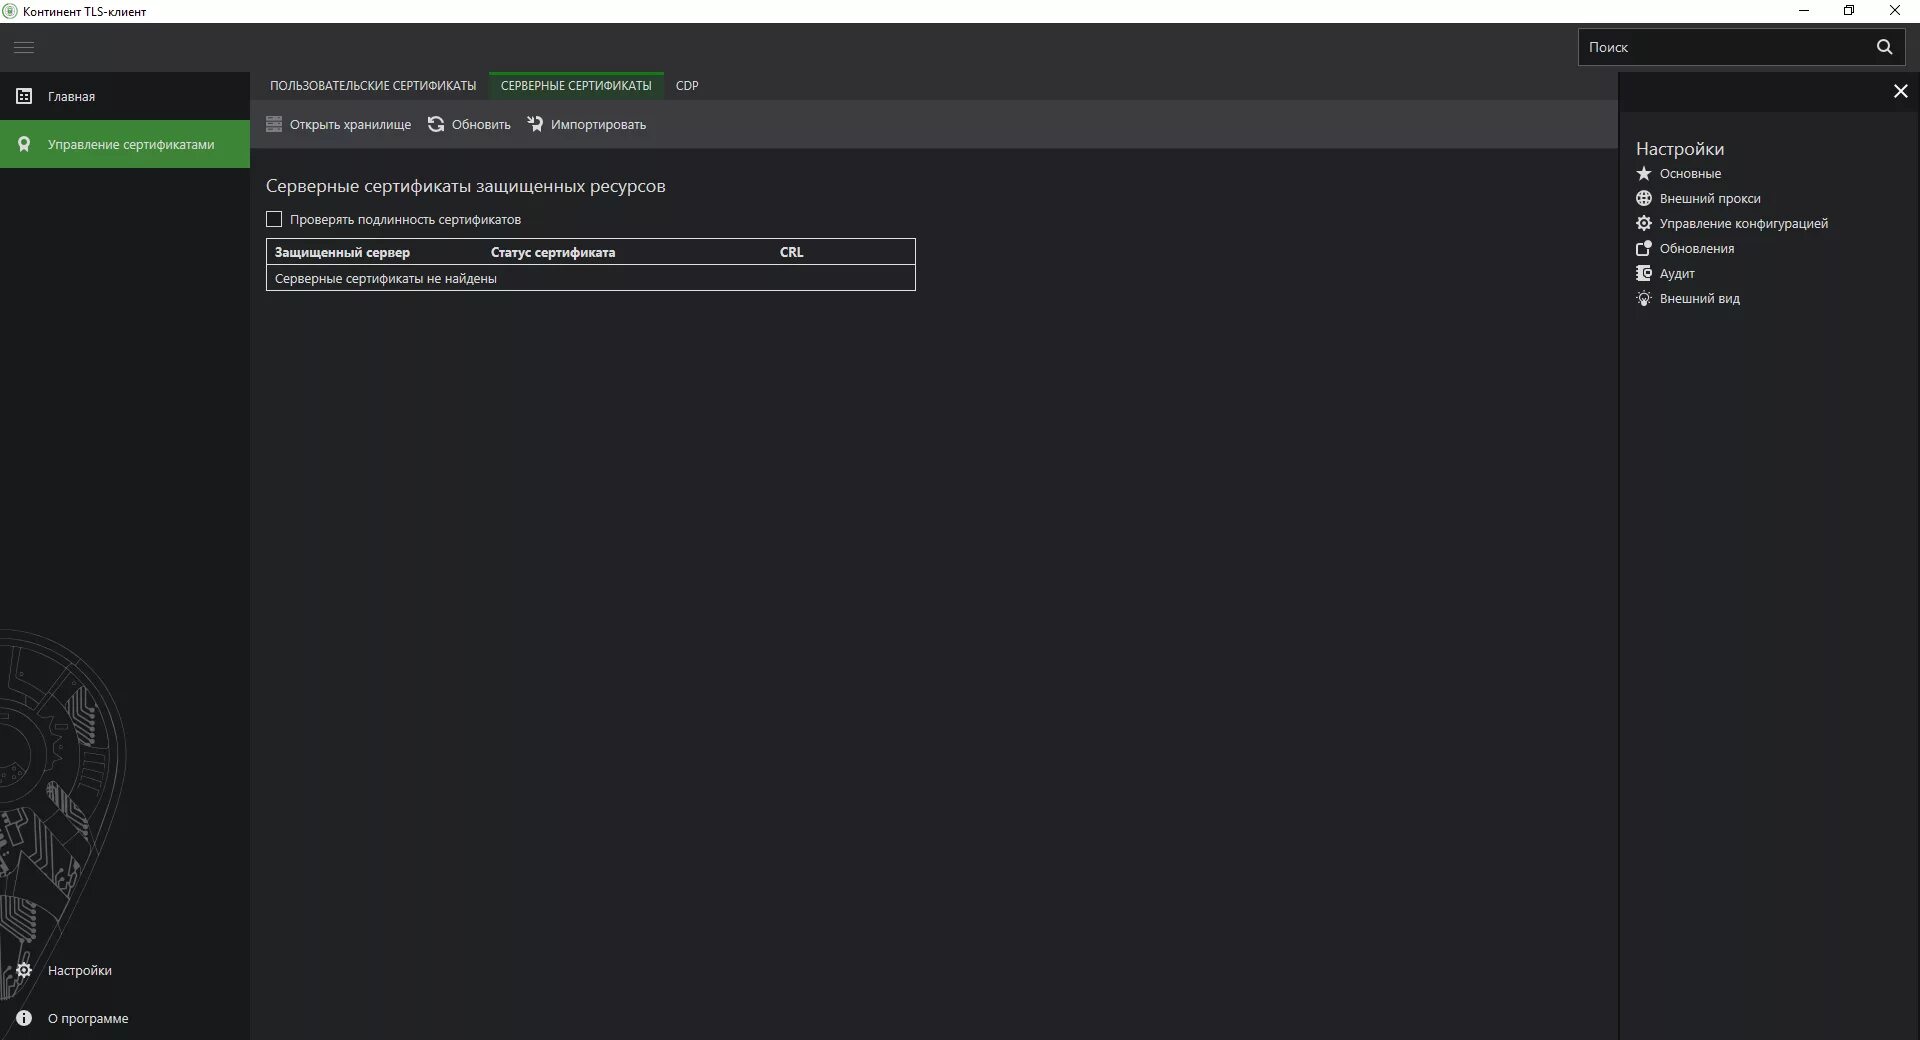Click the Управление конфигурацией gear icon
Screen dimensions: 1920x1040
click(x=1644, y=223)
